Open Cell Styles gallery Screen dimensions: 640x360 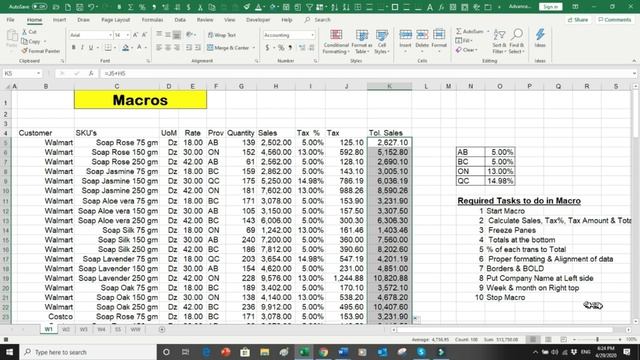coord(382,42)
